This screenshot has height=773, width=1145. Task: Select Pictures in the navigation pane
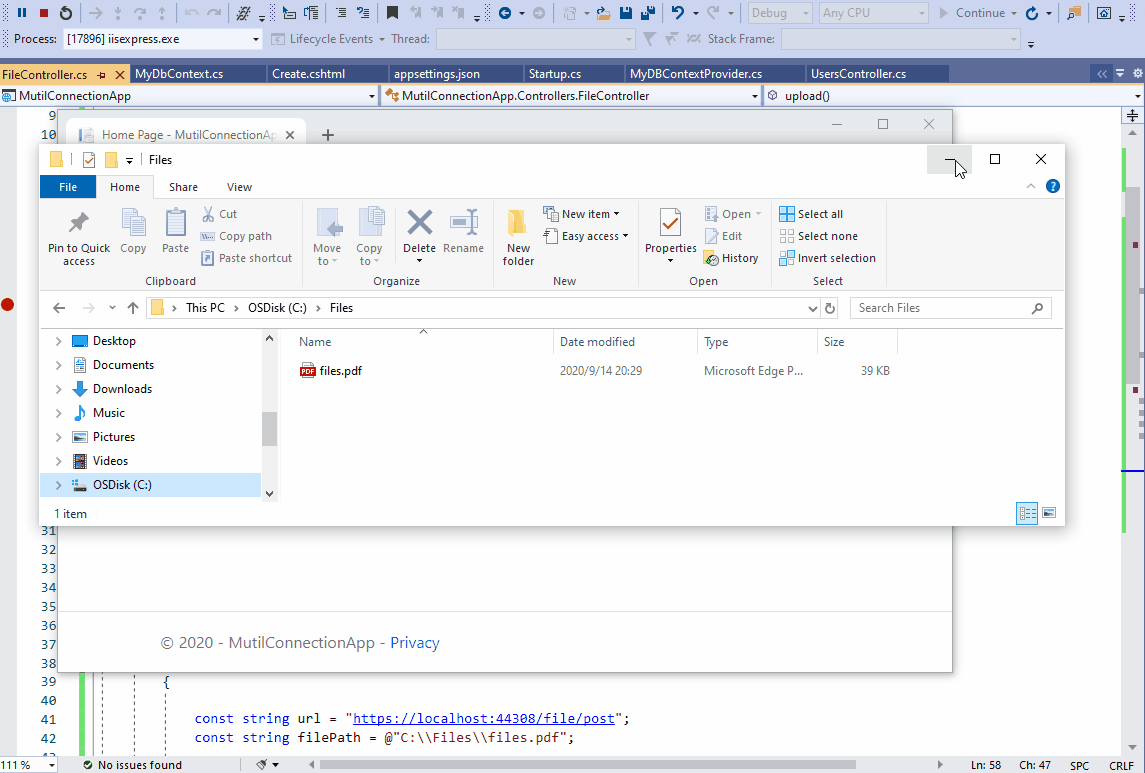point(114,437)
